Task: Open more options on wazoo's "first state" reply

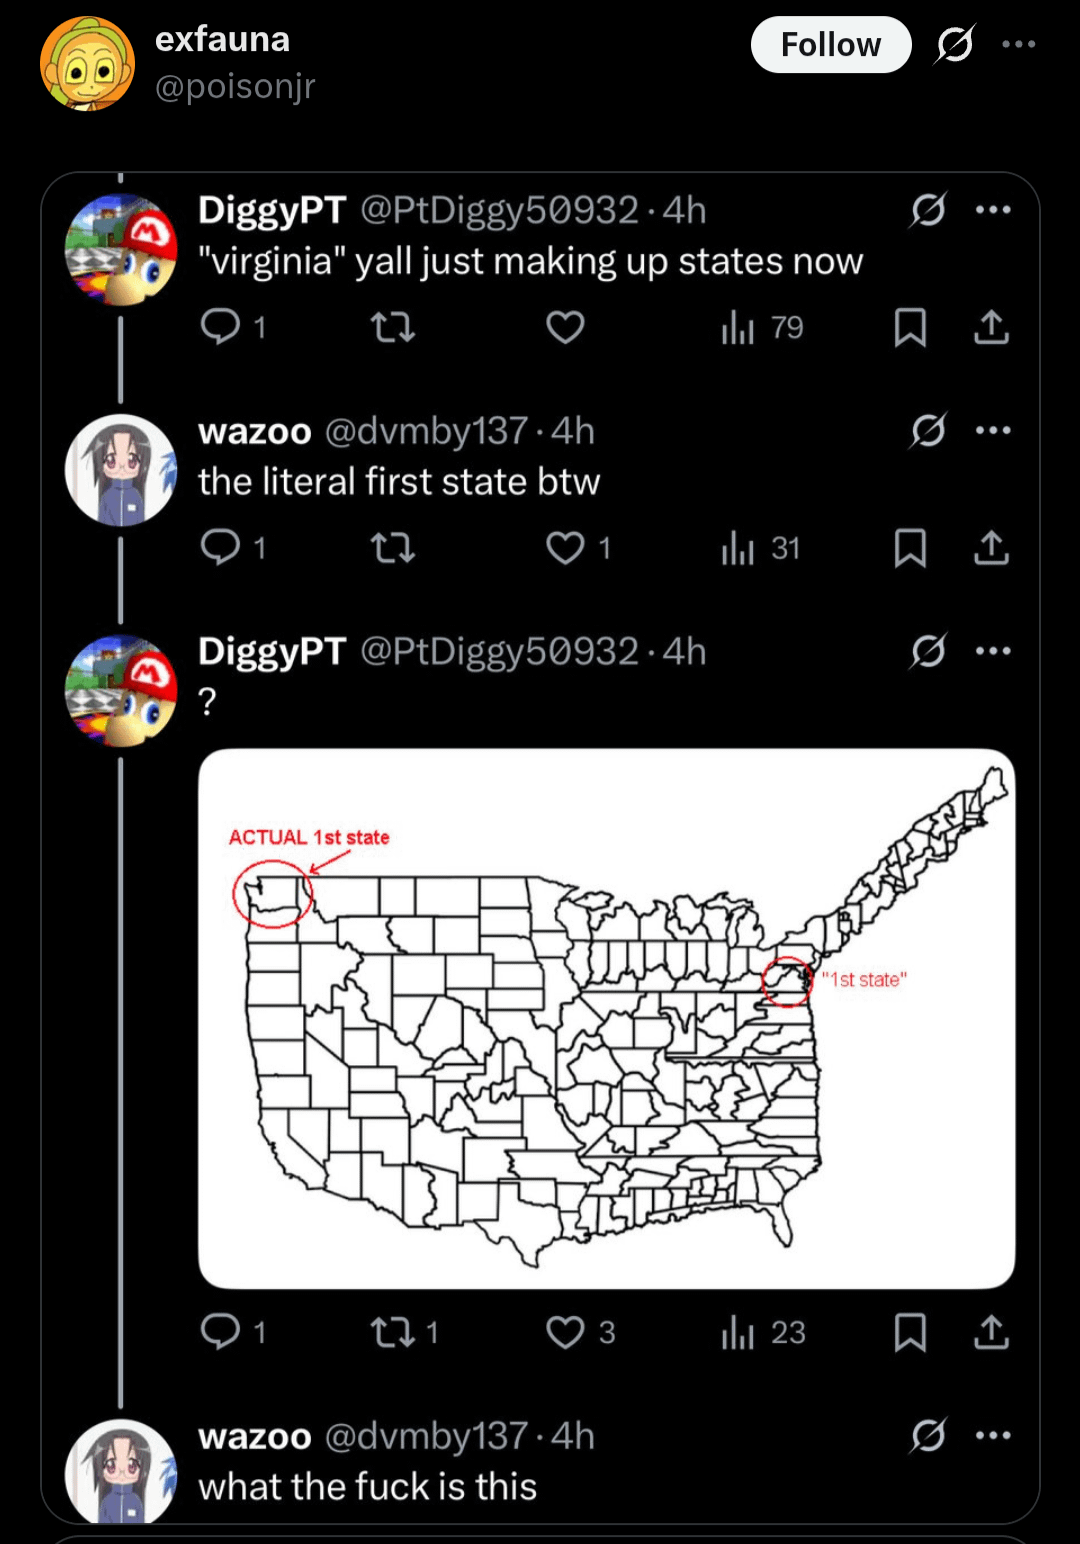Action: click(x=992, y=431)
